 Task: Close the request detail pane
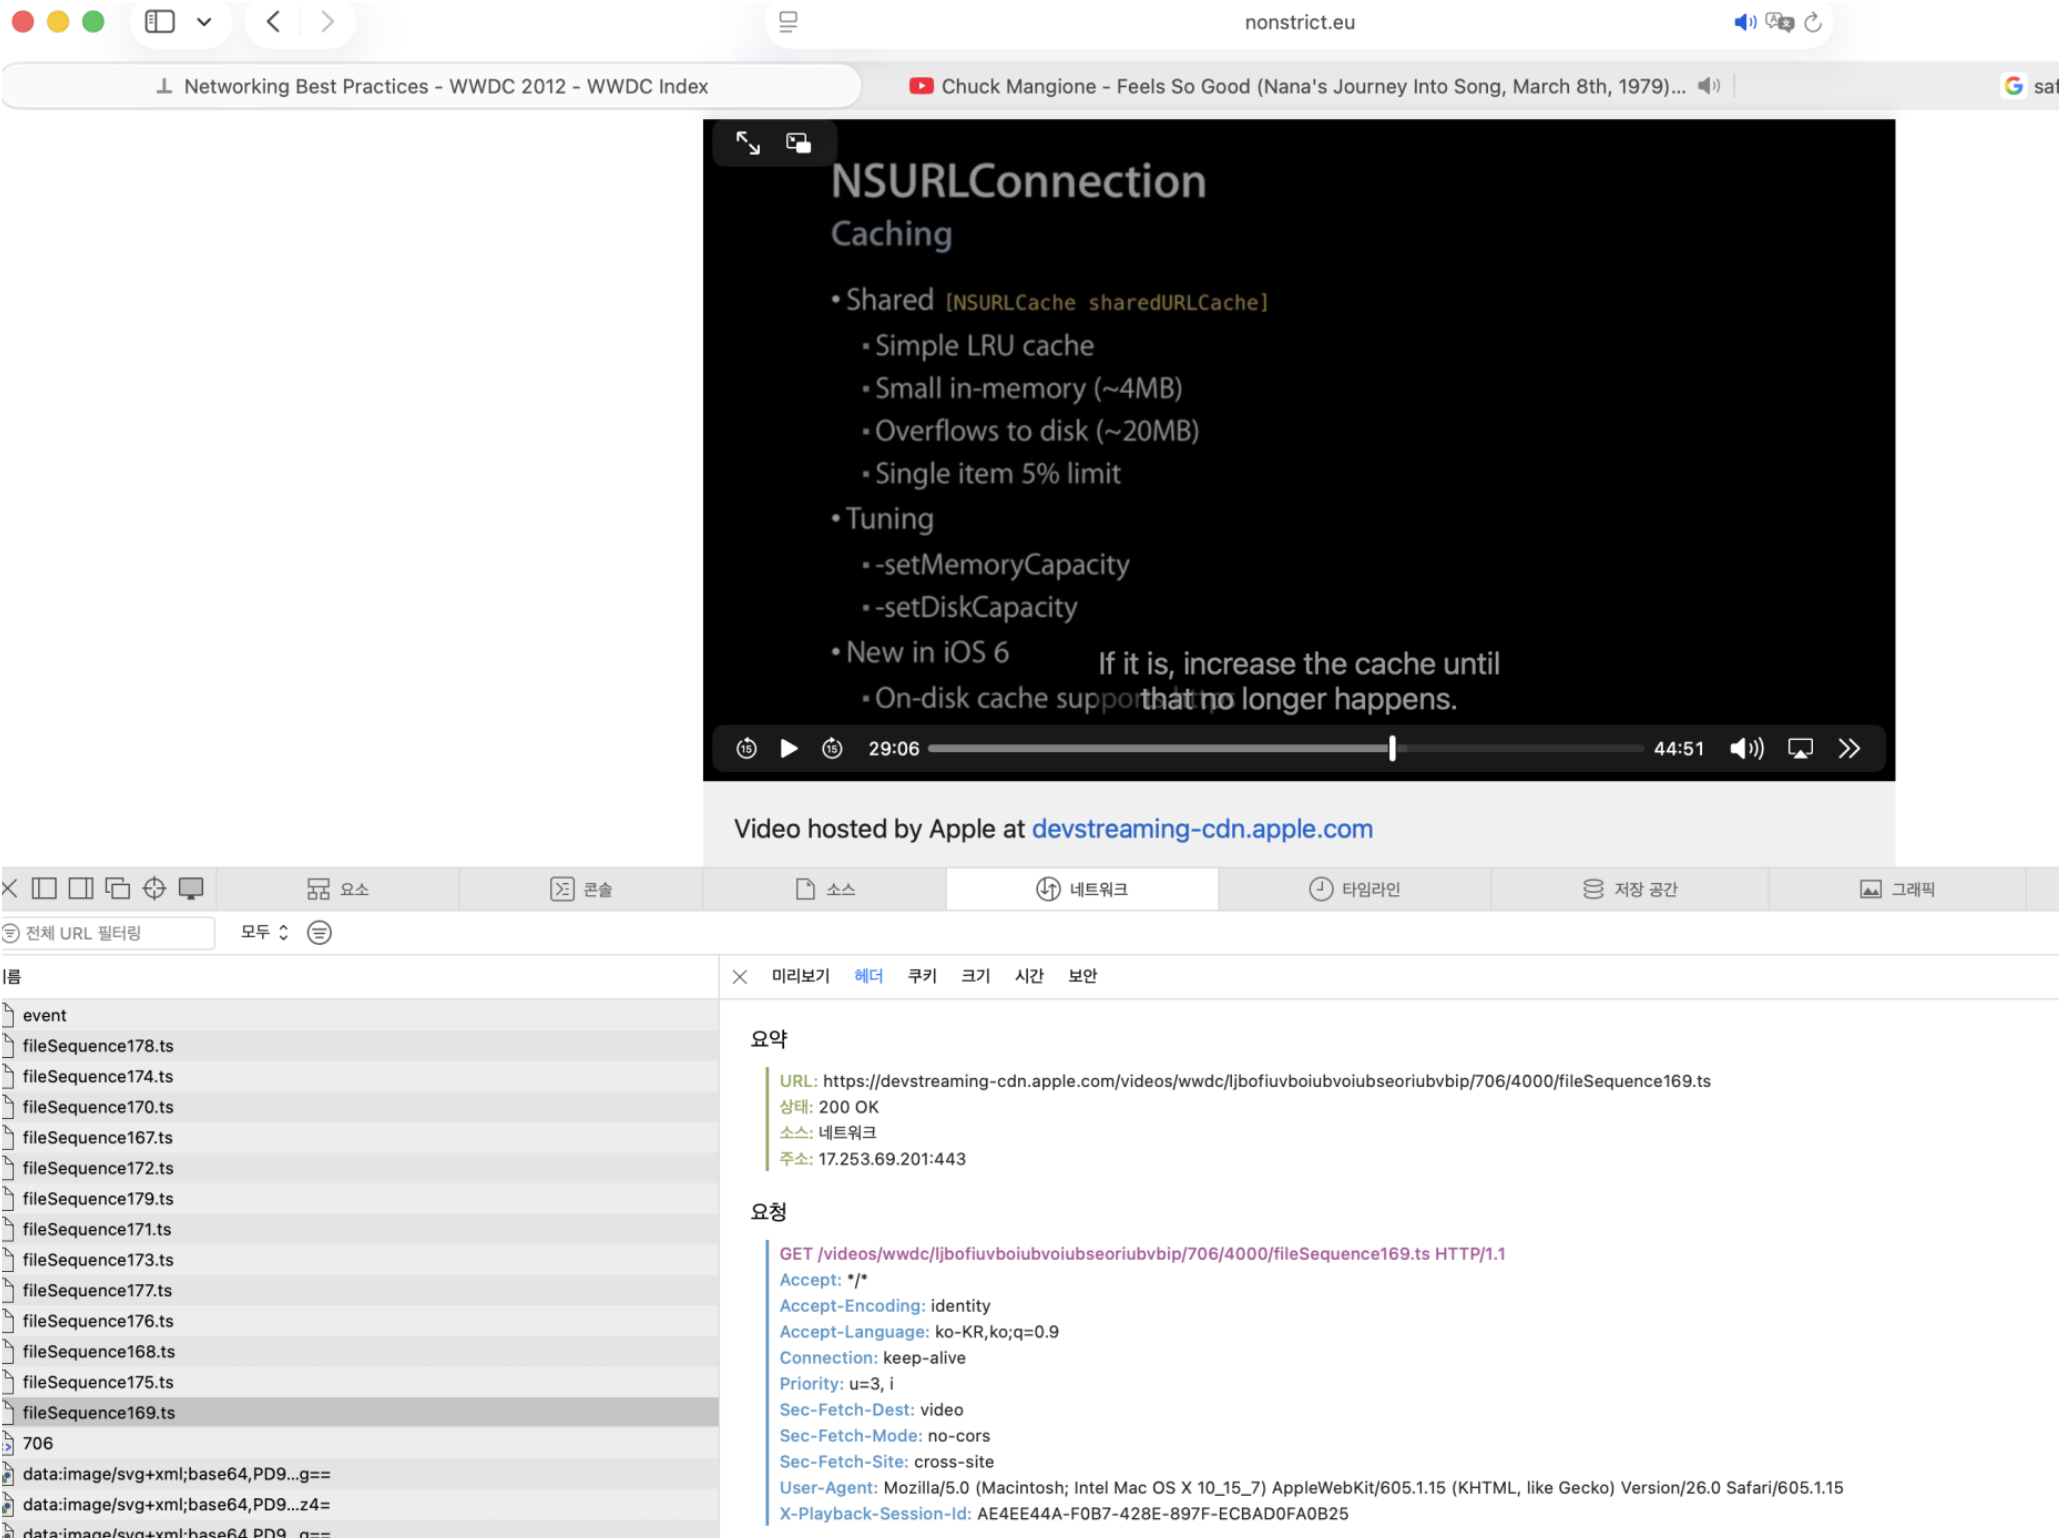point(739,976)
